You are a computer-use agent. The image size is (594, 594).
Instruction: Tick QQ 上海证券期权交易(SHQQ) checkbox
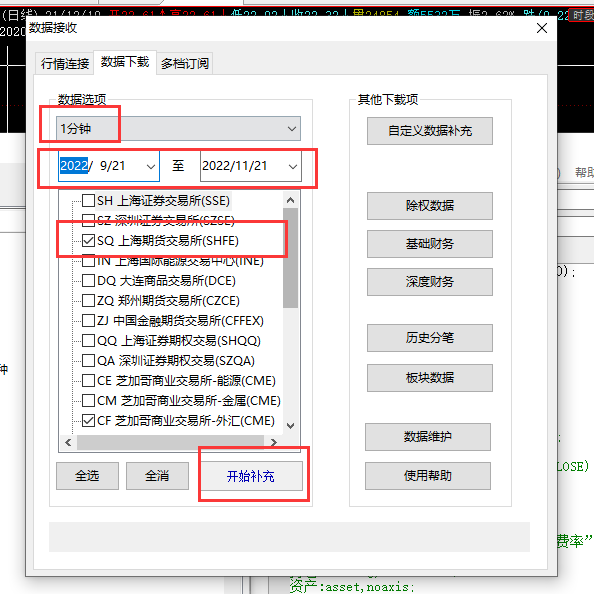tap(88, 341)
